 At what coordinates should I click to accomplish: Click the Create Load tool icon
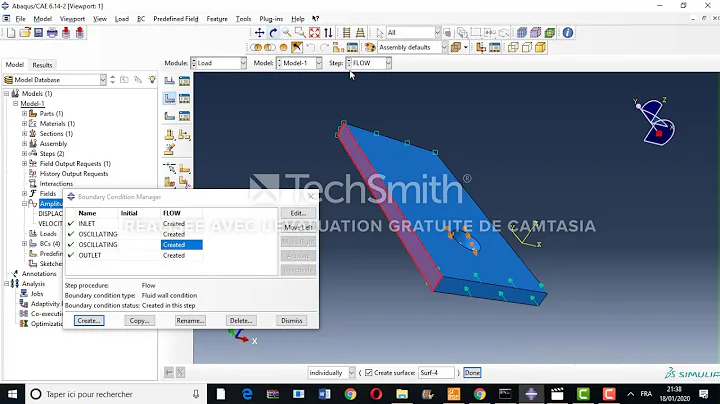(169, 81)
